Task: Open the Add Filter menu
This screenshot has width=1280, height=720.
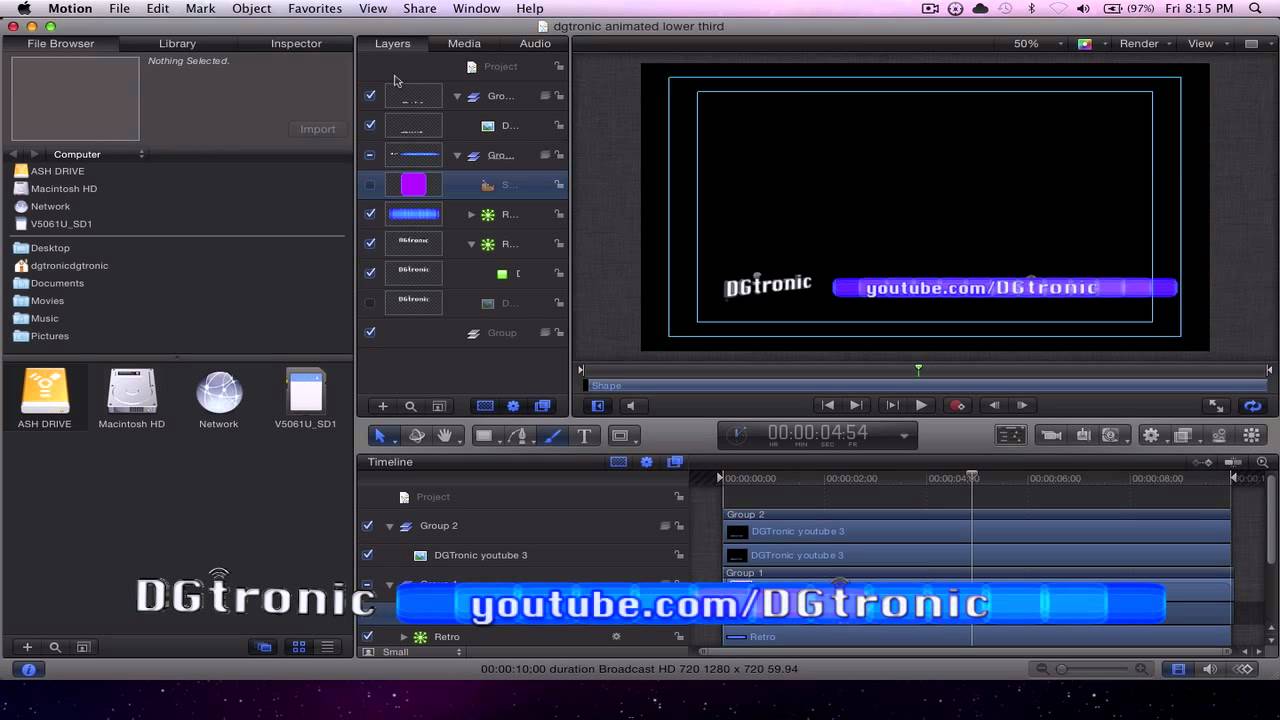Action: (x=1185, y=435)
